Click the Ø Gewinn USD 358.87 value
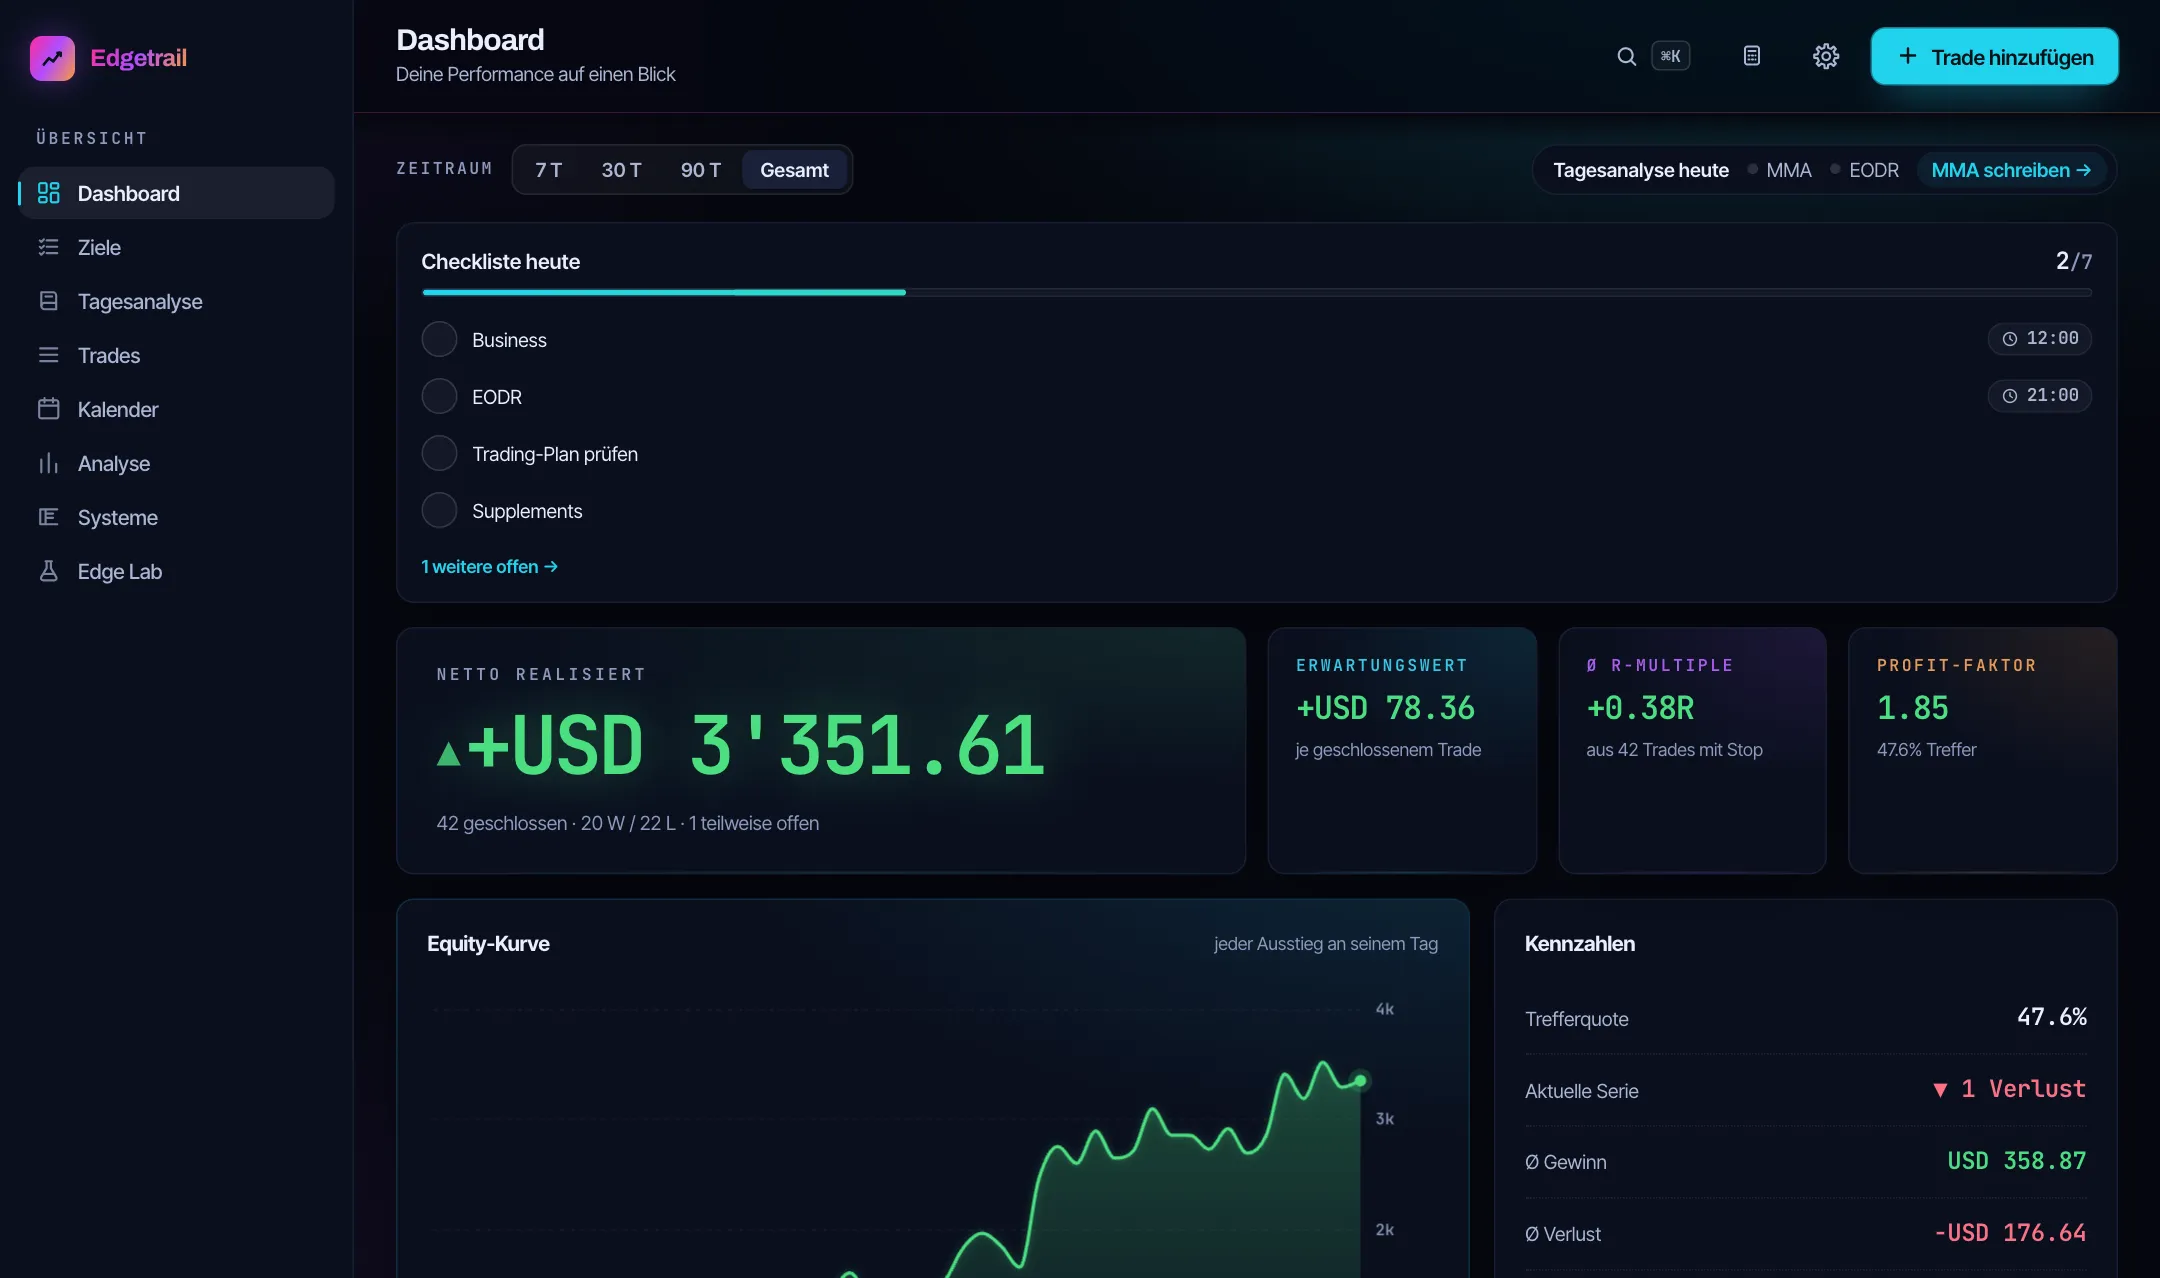Viewport: 2160px width, 1278px height. coord(2016,1161)
